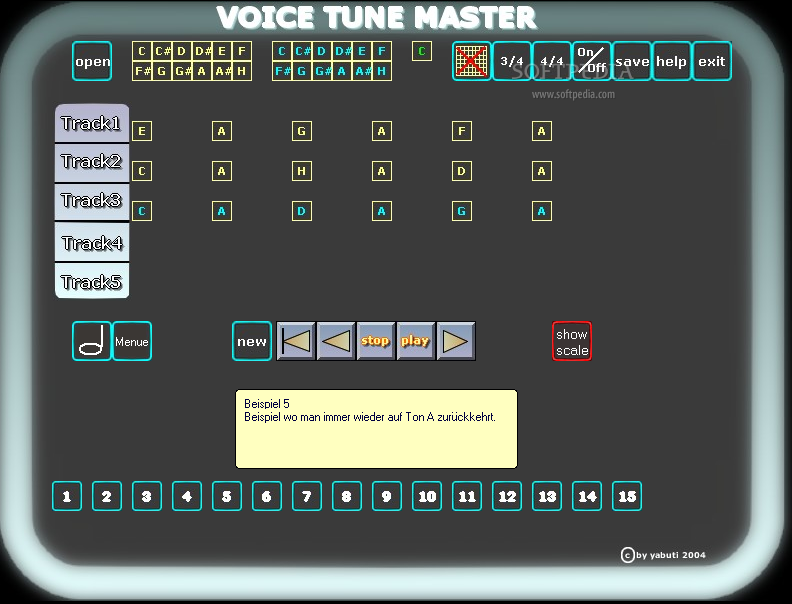Jump to start with skip-back arrow

pyautogui.click(x=296, y=341)
